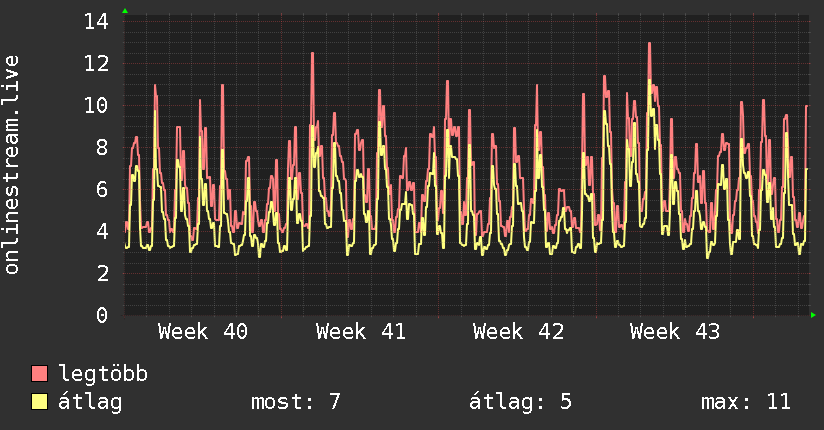The image size is (824, 430).
Task: Click the y-axis value 0
Action: (x=102, y=315)
